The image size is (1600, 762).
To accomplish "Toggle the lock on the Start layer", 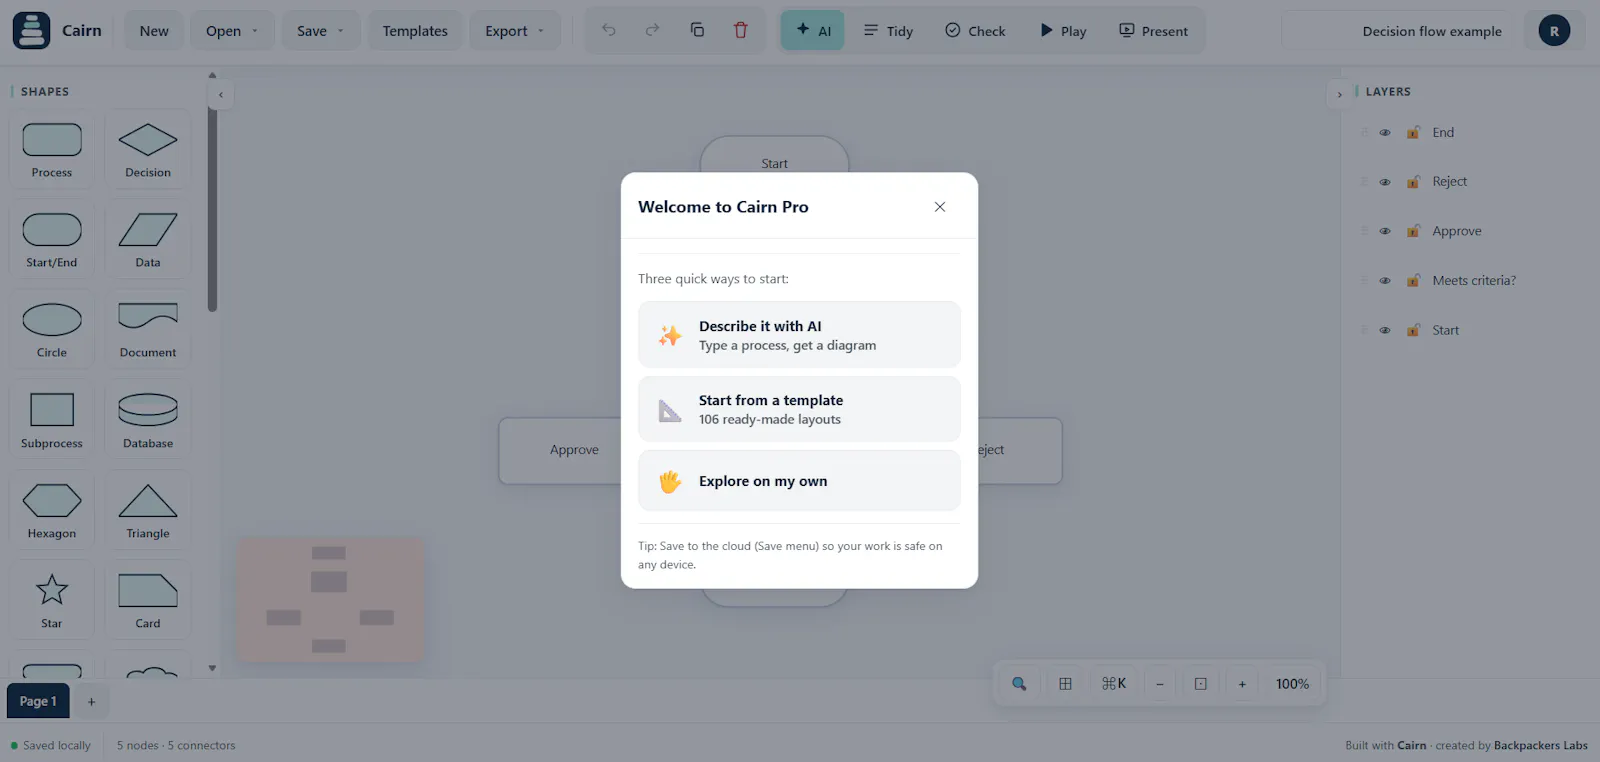I will click(1413, 330).
